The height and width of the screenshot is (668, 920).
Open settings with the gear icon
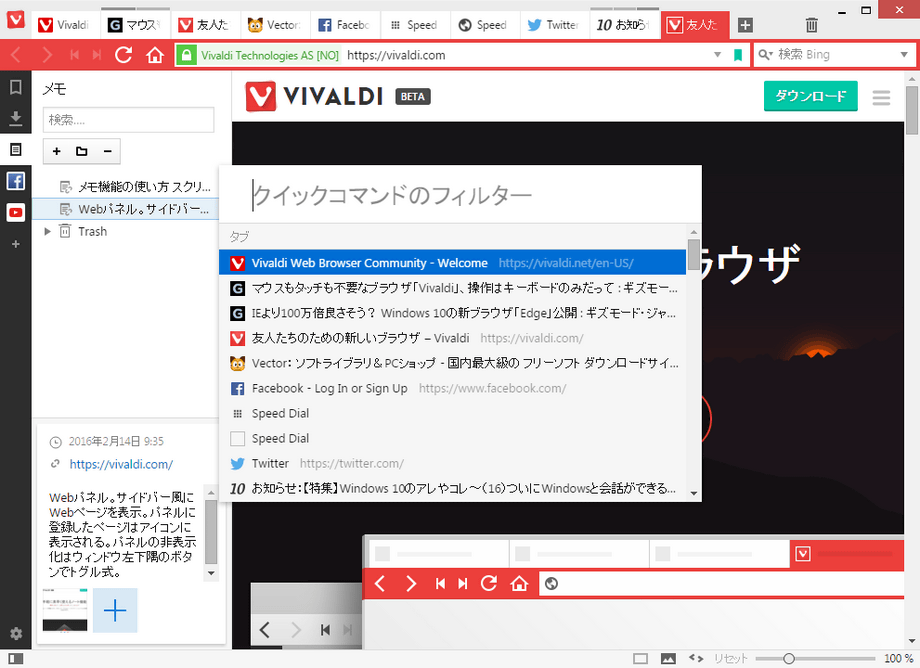tap(16, 633)
